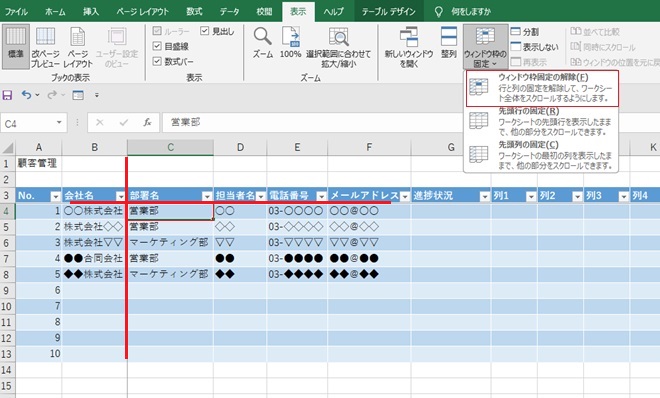The image size is (660, 398).
Task: Undo the last action
Action: click(27, 95)
